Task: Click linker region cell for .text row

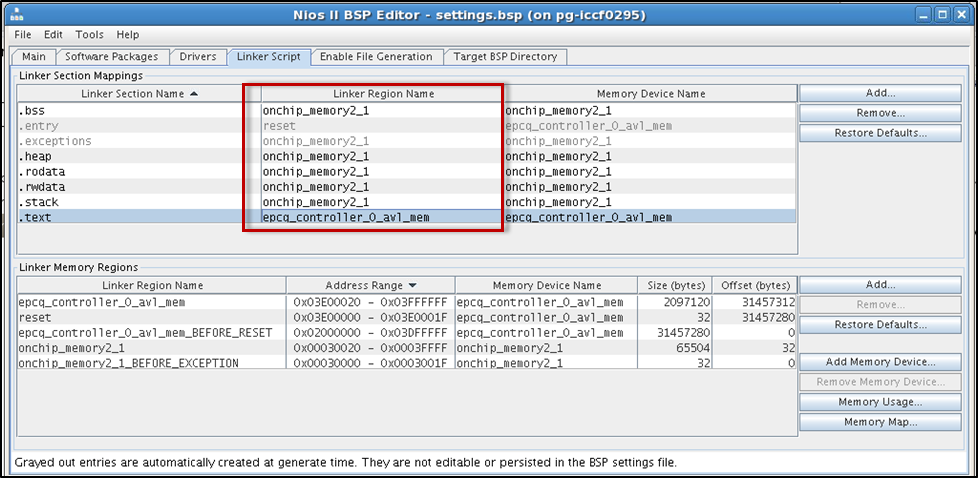Action: 382,217
